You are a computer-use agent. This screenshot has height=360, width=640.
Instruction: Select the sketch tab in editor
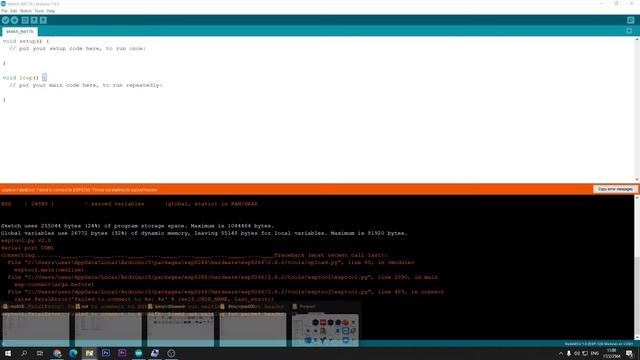point(20,31)
